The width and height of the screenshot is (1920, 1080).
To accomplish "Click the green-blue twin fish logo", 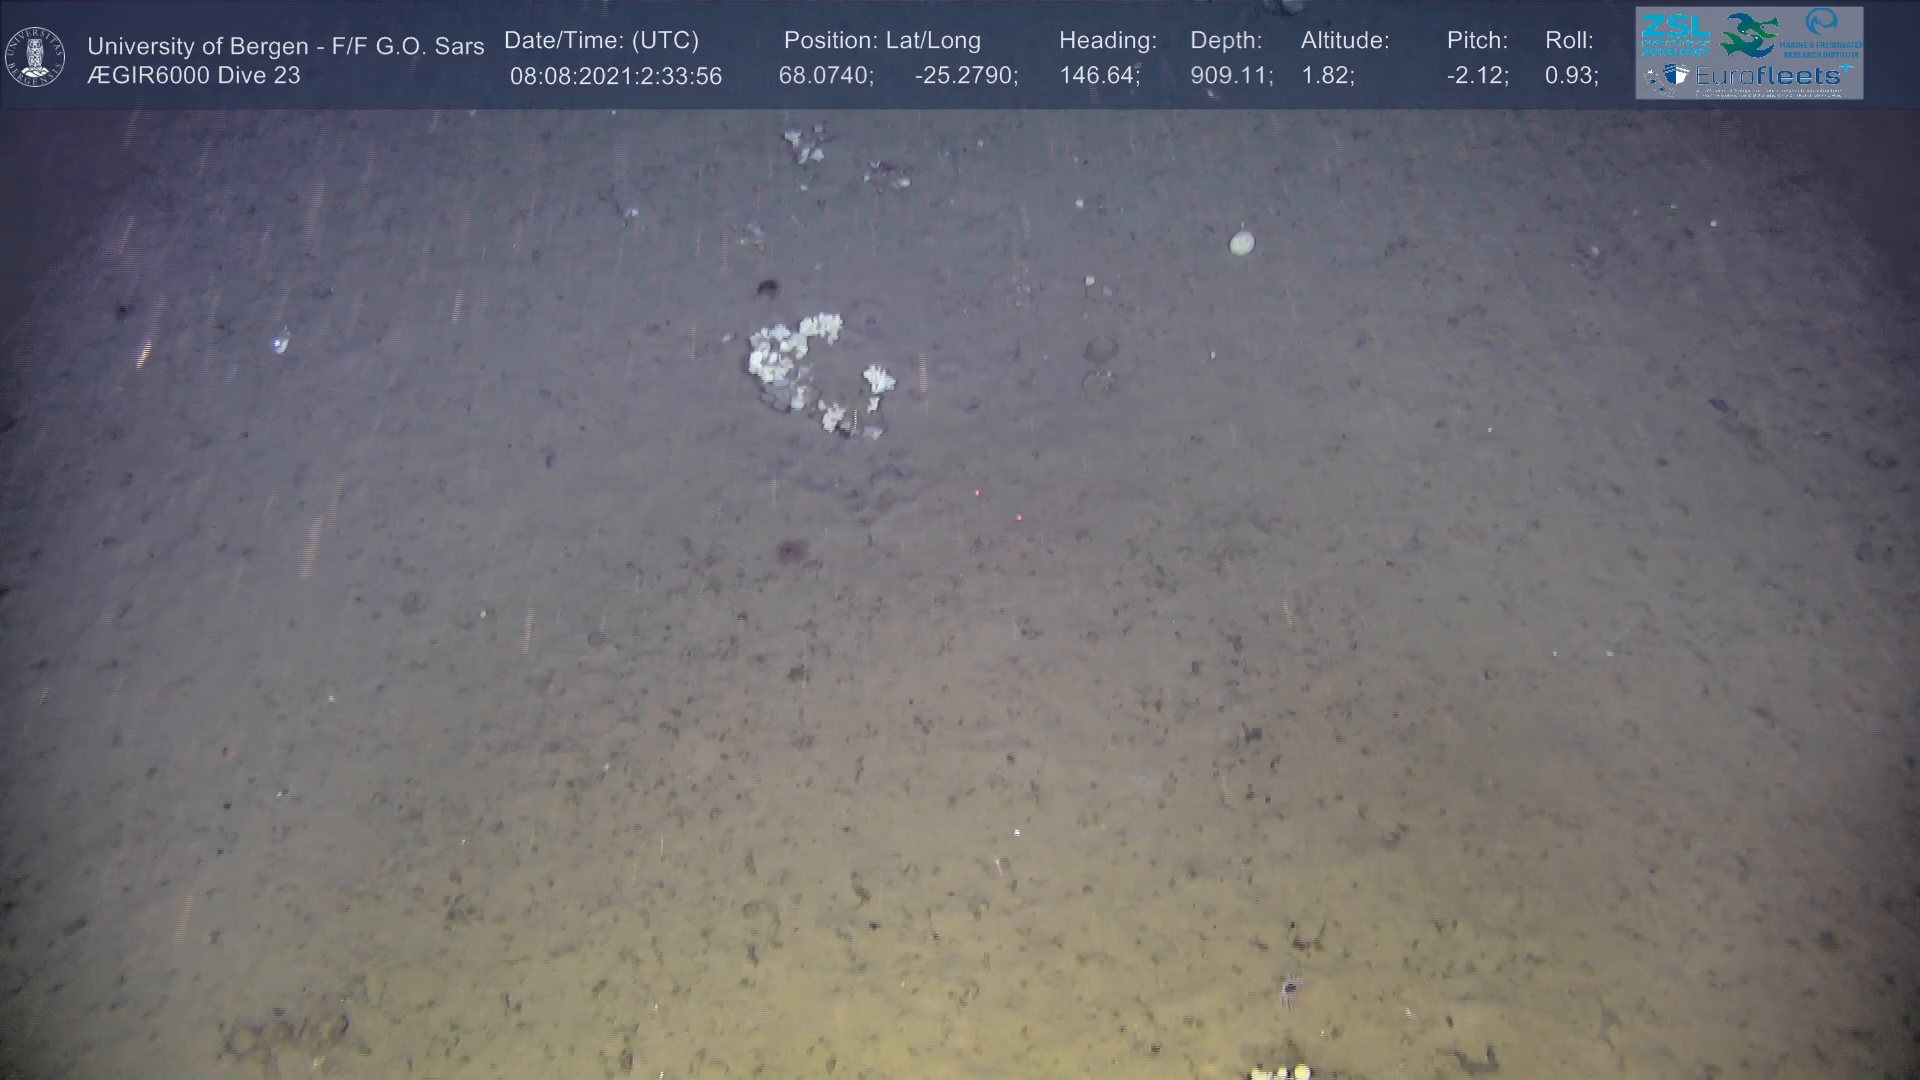I will coord(1749,35).
